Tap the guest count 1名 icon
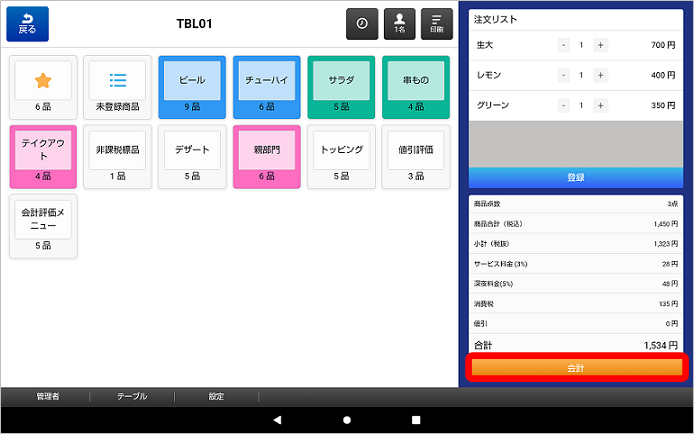The height and width of the screenshot is (434, 694). click(399, 24)
